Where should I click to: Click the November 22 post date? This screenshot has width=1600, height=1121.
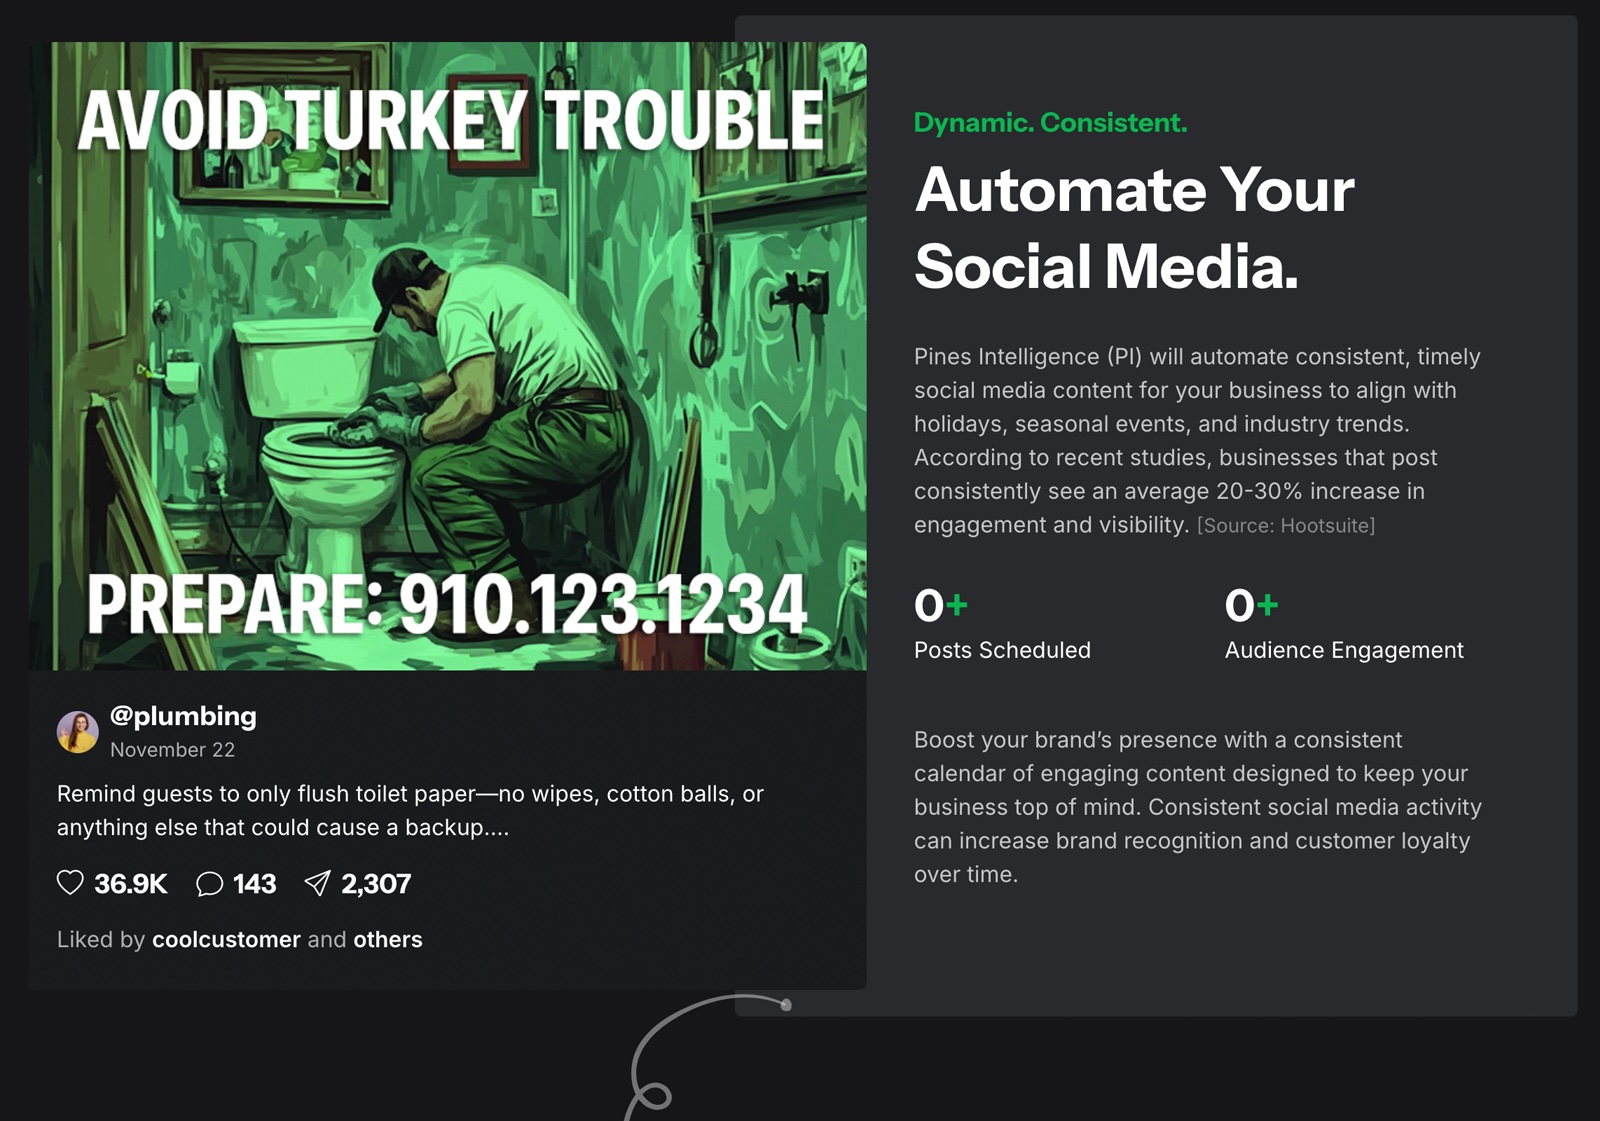click(x=172, y=750)
